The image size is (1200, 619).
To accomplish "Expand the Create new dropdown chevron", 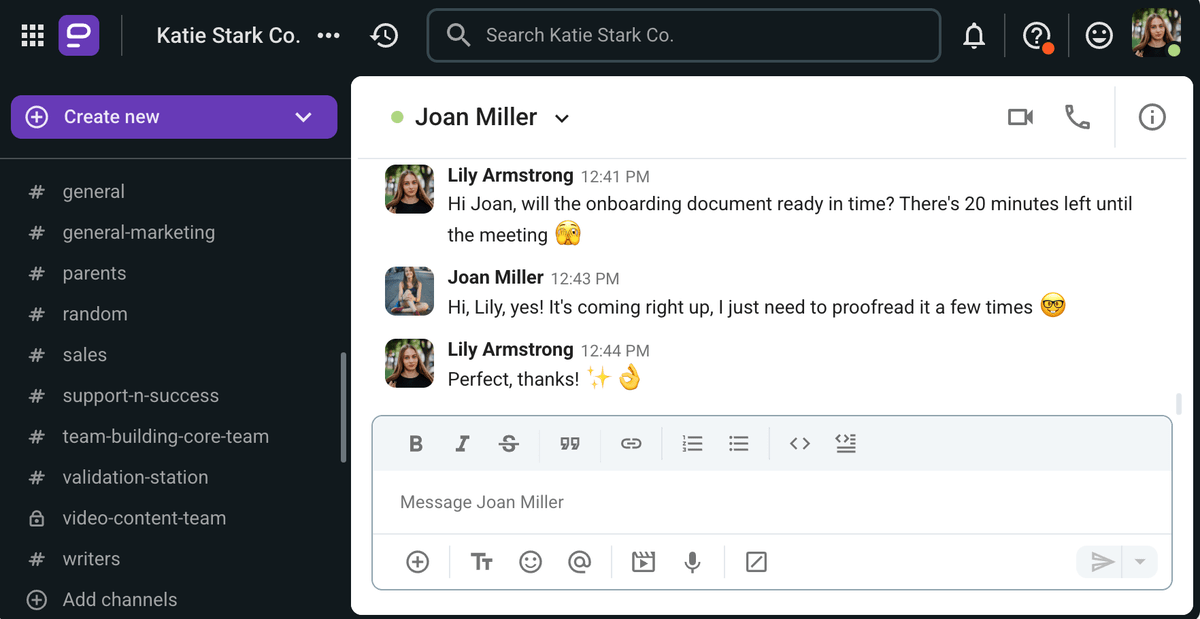I will (x=304, y=117).
